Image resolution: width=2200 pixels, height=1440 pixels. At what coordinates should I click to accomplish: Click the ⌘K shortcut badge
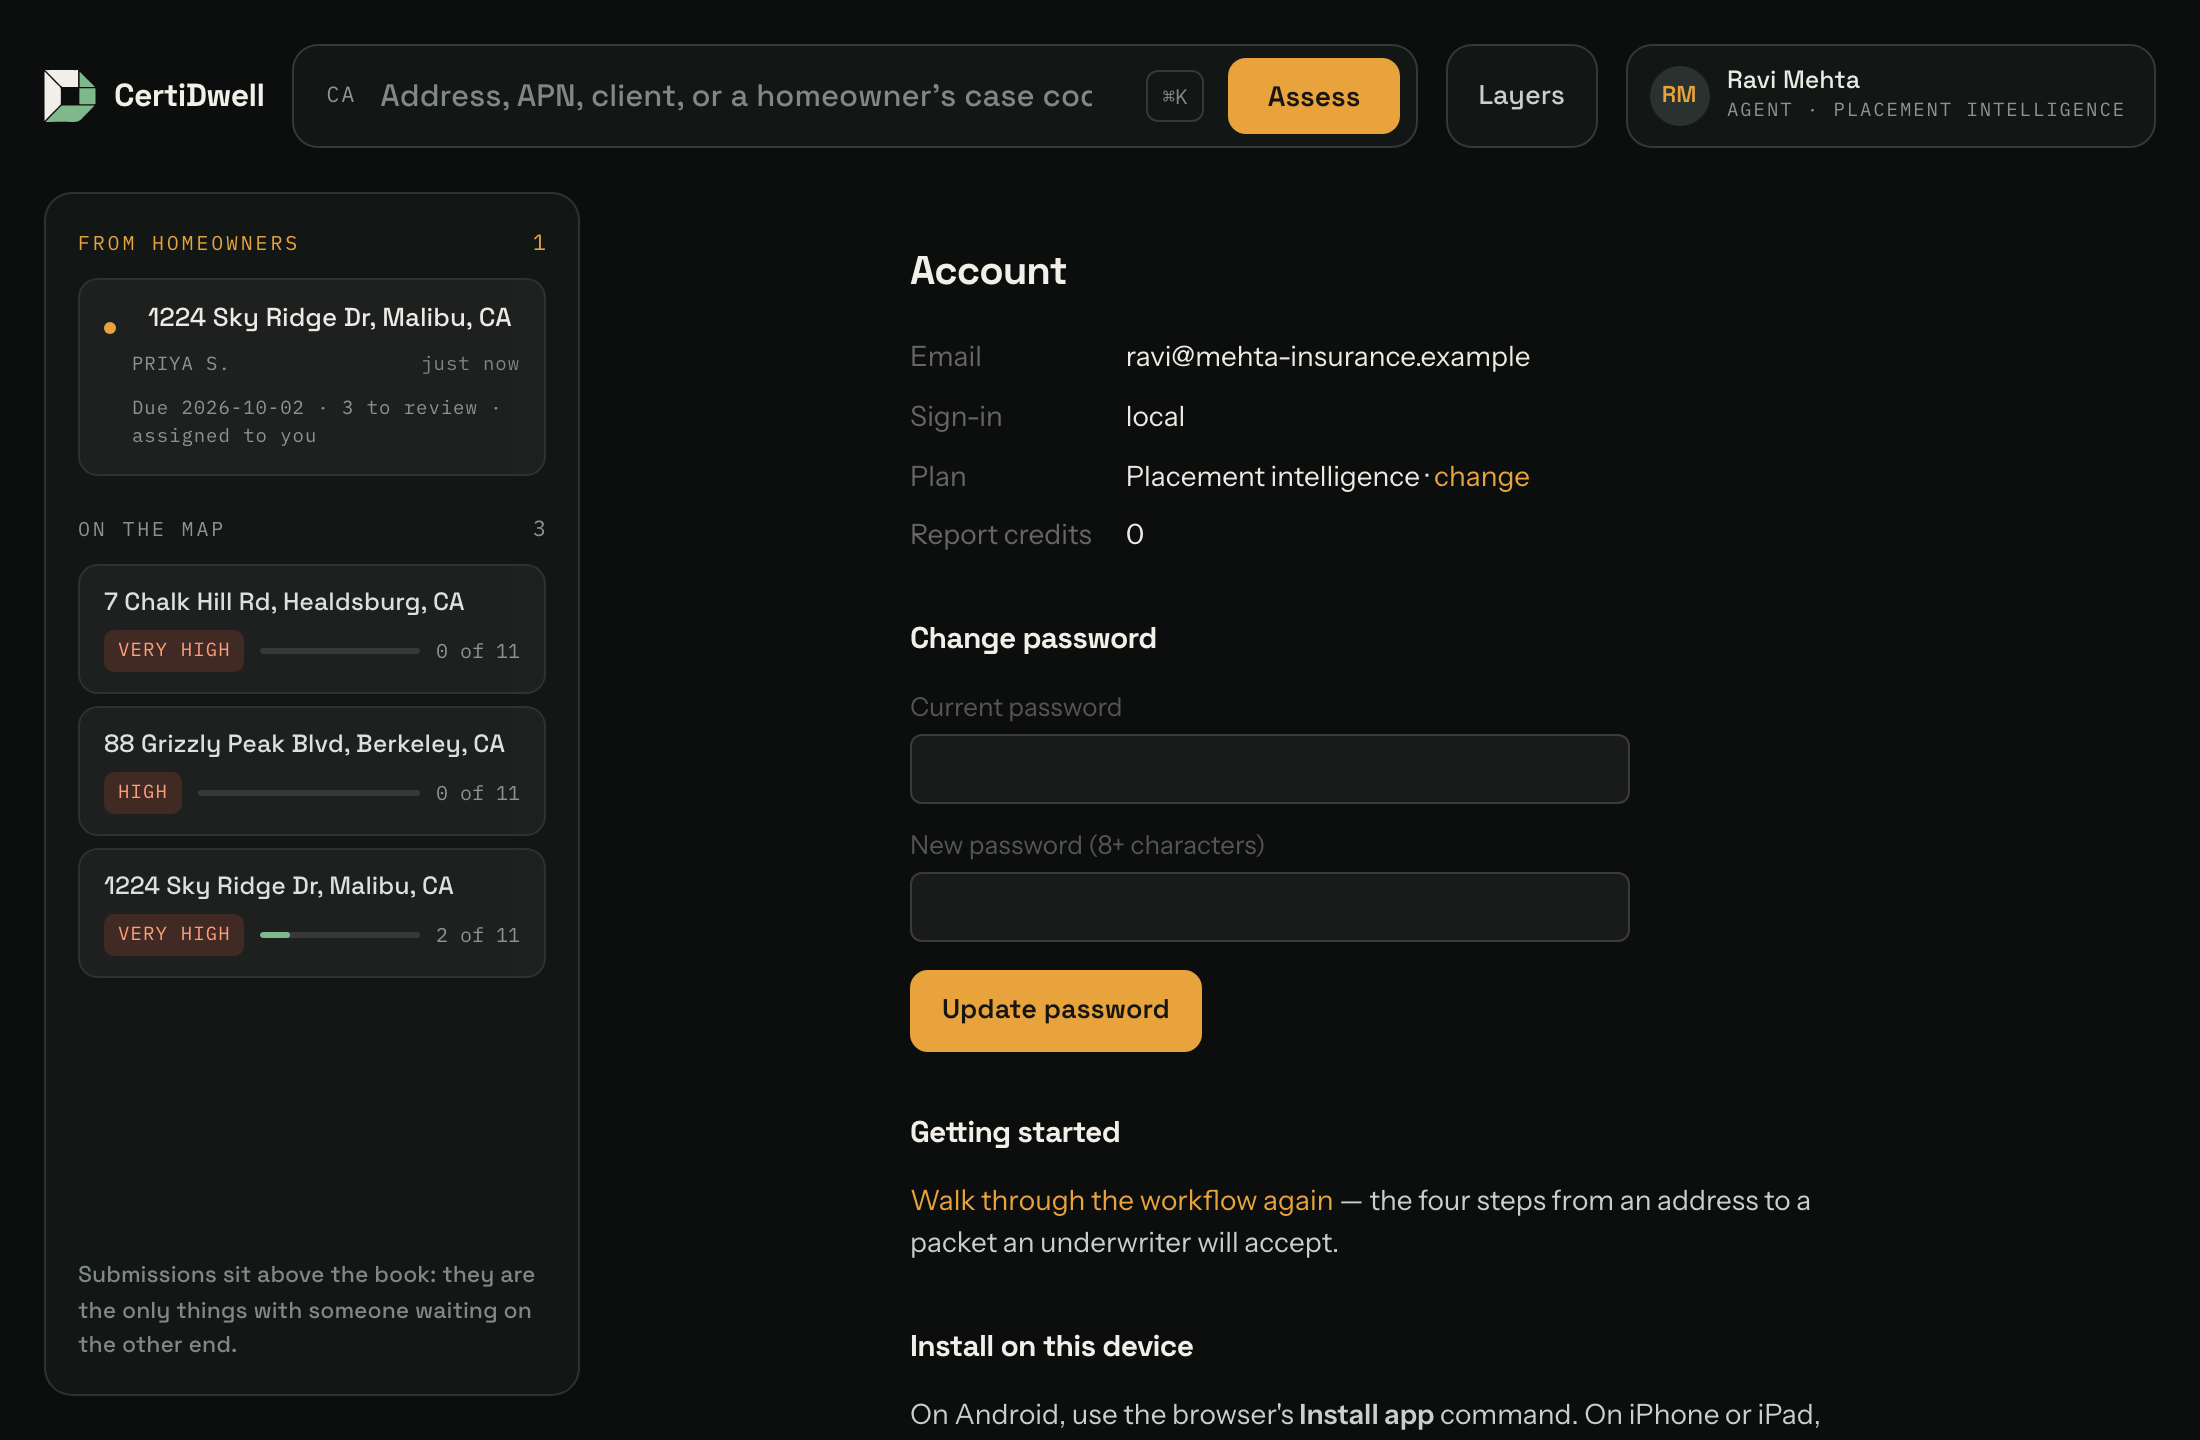1174,96
